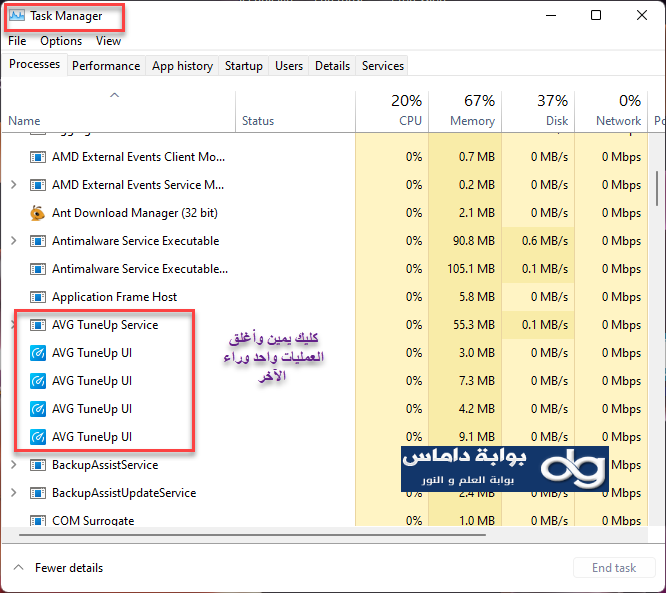Image resolution: width=666 pixels, height=593 pixels.
Task: Click Application Frame Host process icon
Action: [38, 297]
